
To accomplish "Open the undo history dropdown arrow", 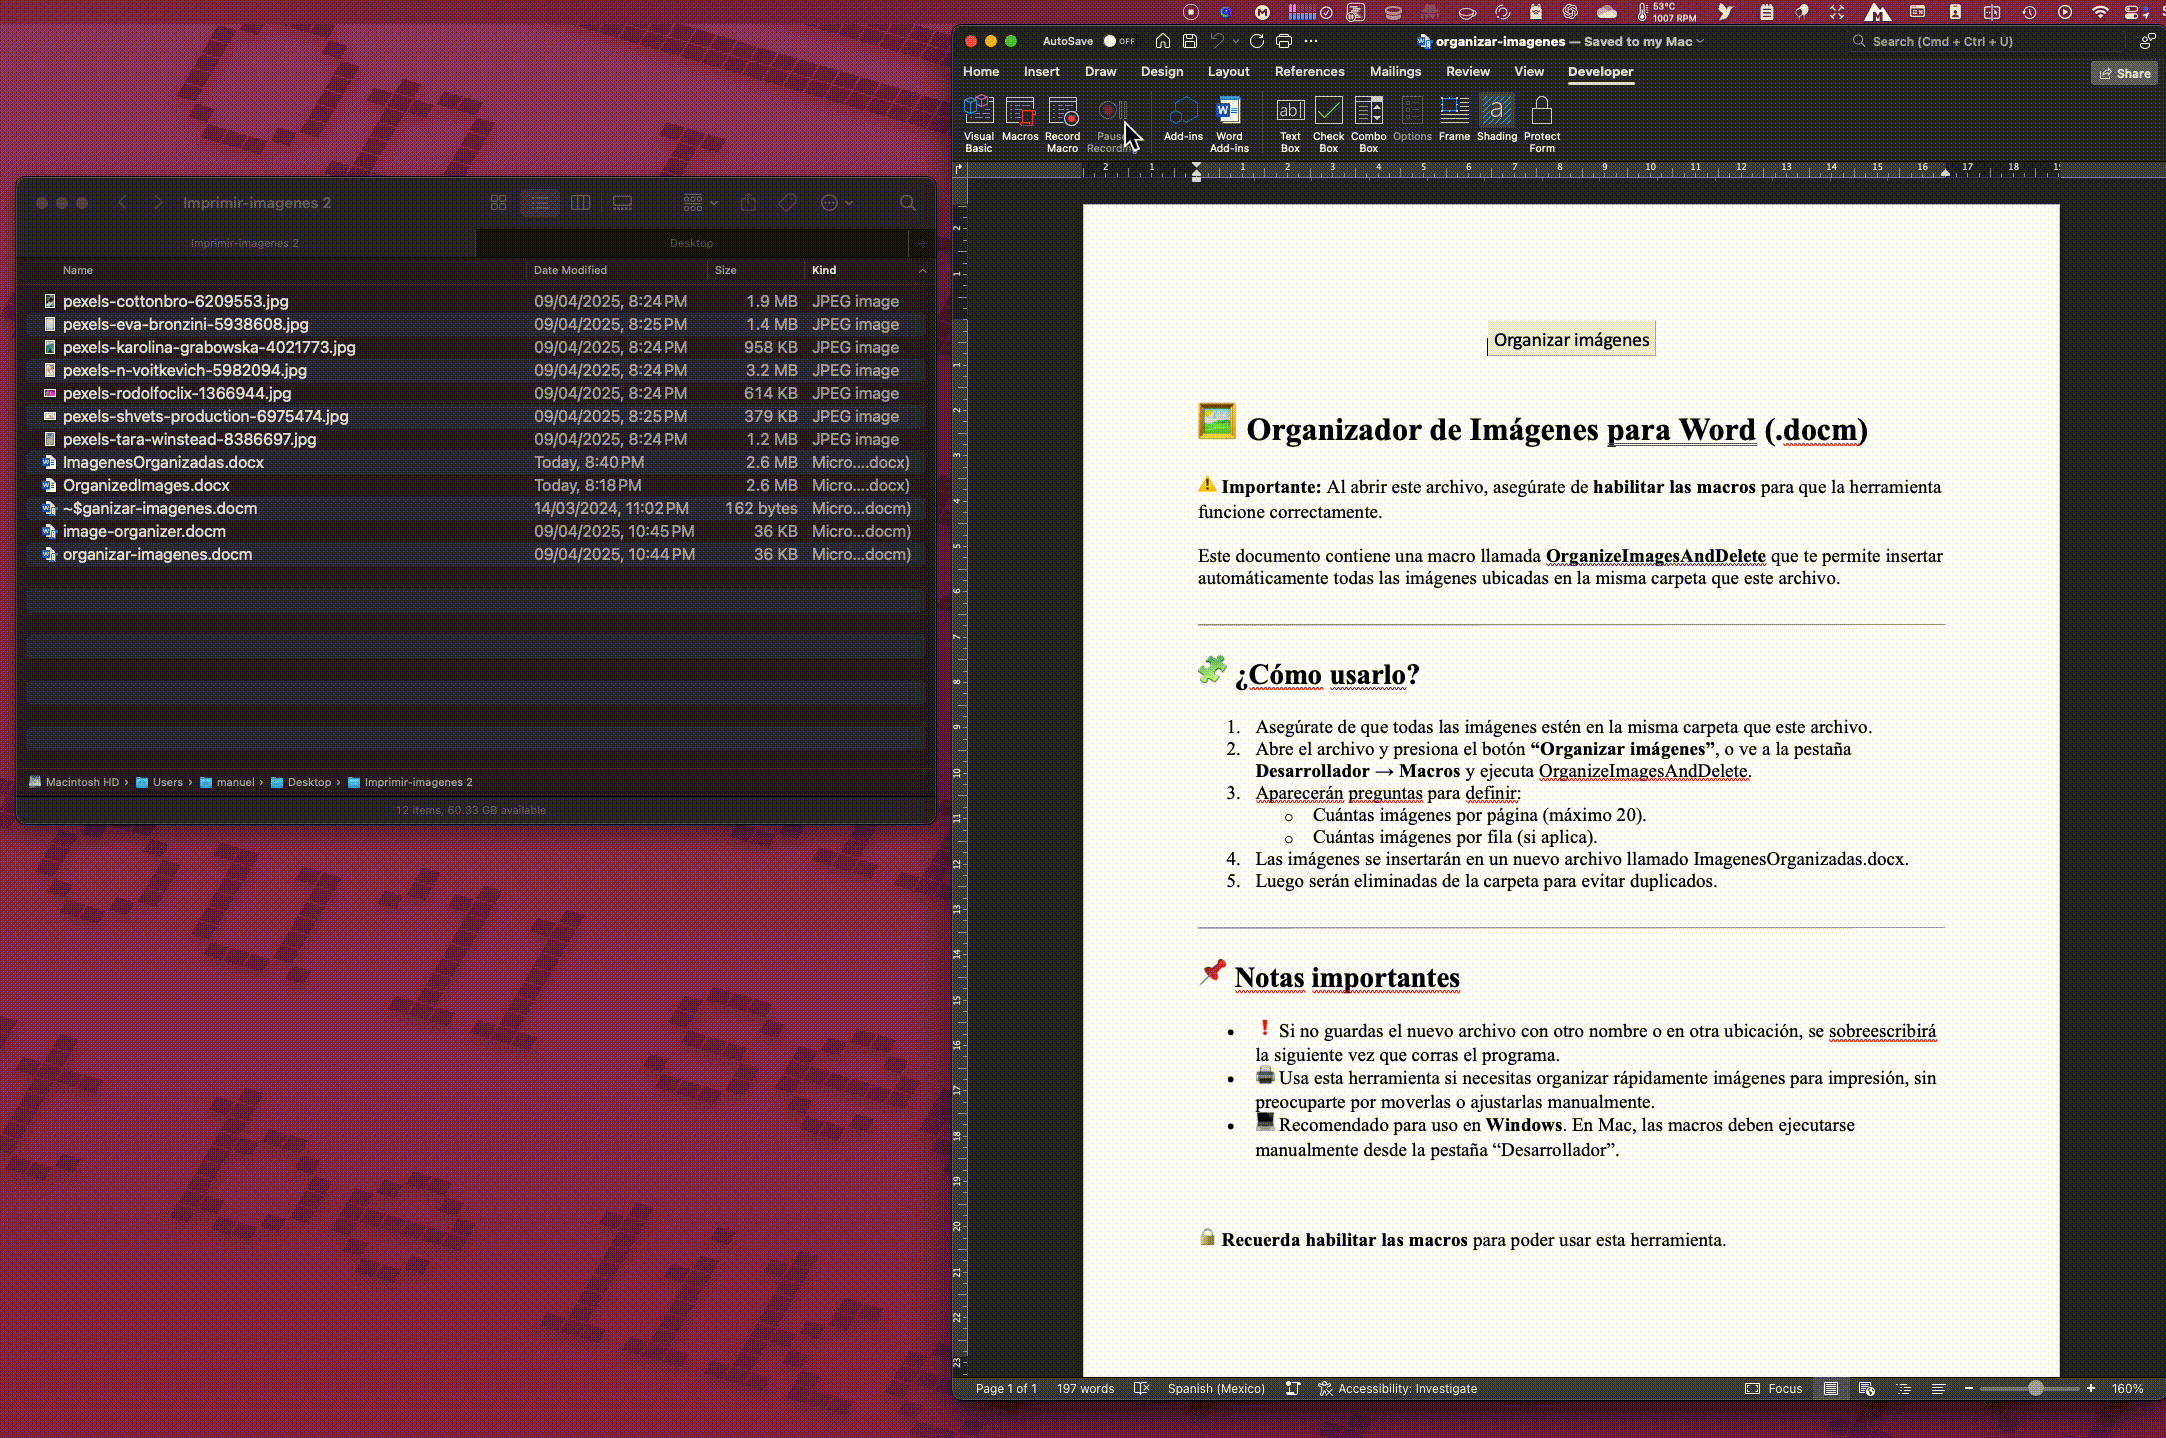I will [x=1236, y=41].
